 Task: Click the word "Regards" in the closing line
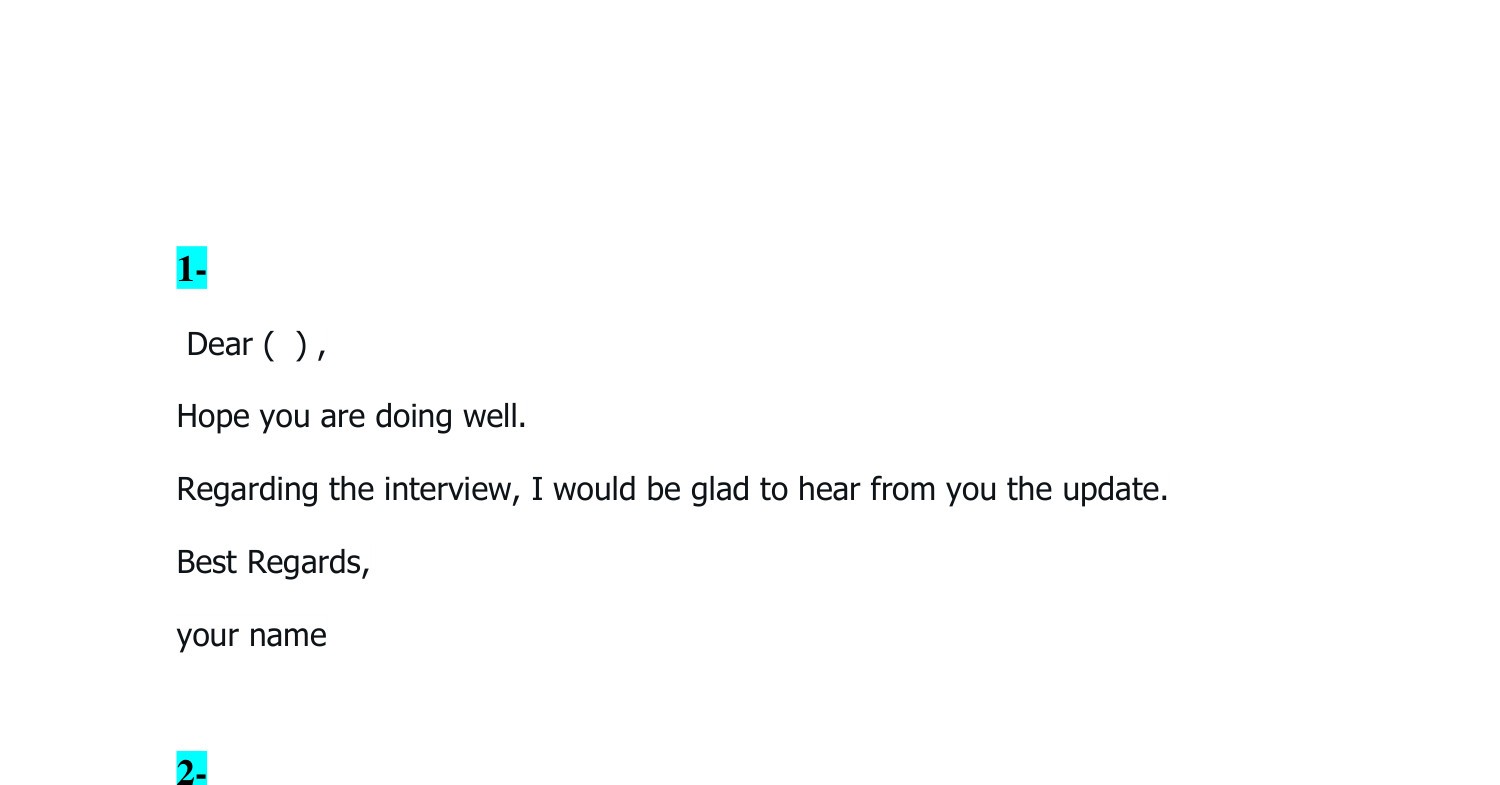click(x=304, y=563)
